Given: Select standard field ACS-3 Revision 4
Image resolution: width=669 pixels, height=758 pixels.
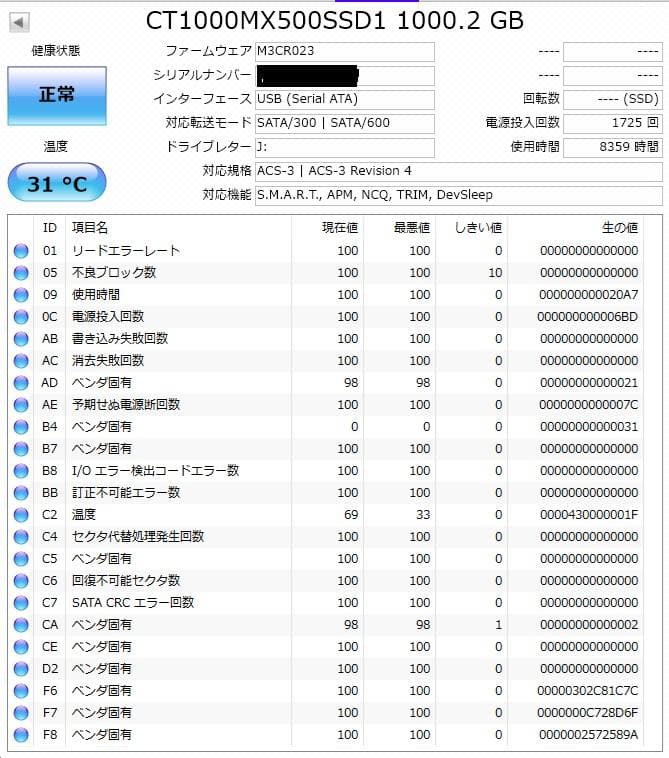Looking at the screenshot, I should point(459,172).
